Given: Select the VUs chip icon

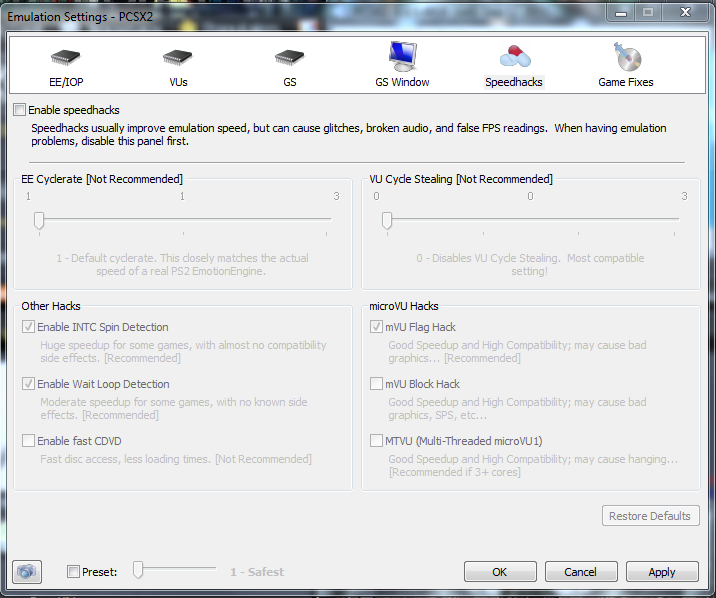Looking at the screenshot, I should coord(177,58).
